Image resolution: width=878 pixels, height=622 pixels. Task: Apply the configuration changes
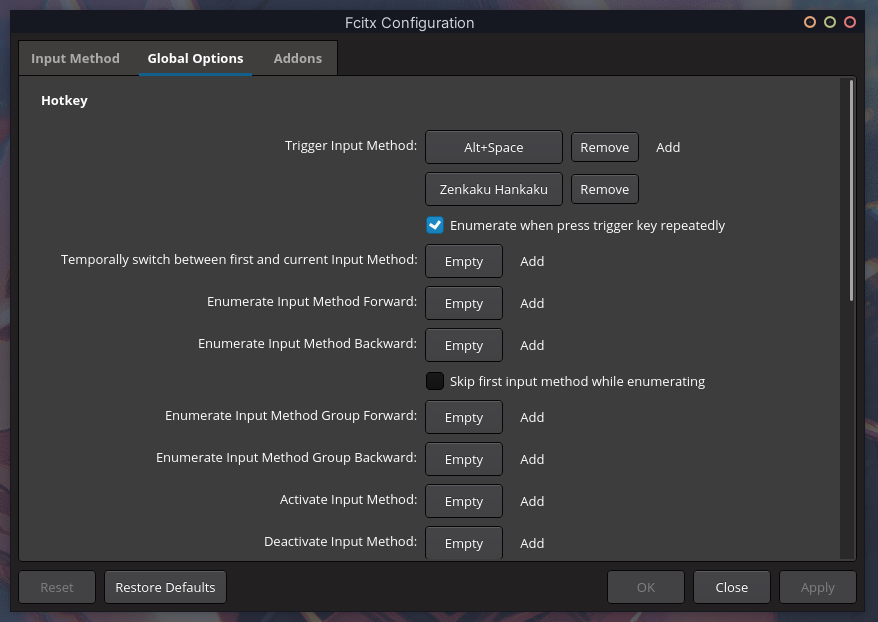(817, 587)
